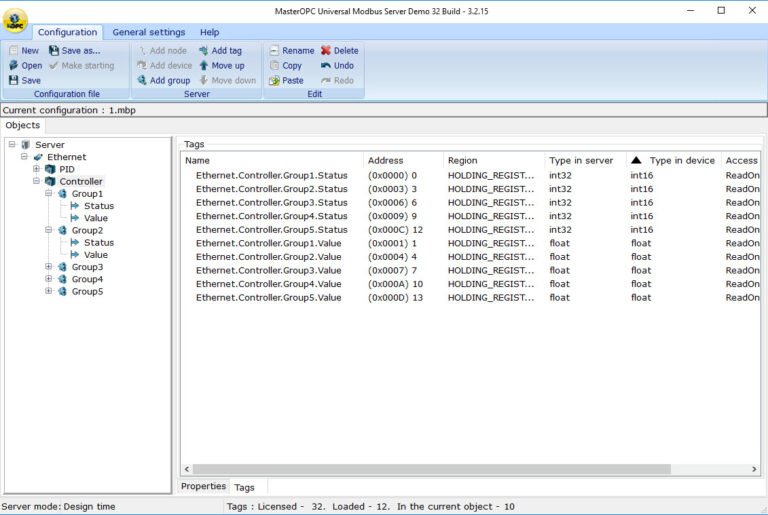Expand the Group5 tree node
The width and height of the screenshot is (768, 515).
(48, 291)
